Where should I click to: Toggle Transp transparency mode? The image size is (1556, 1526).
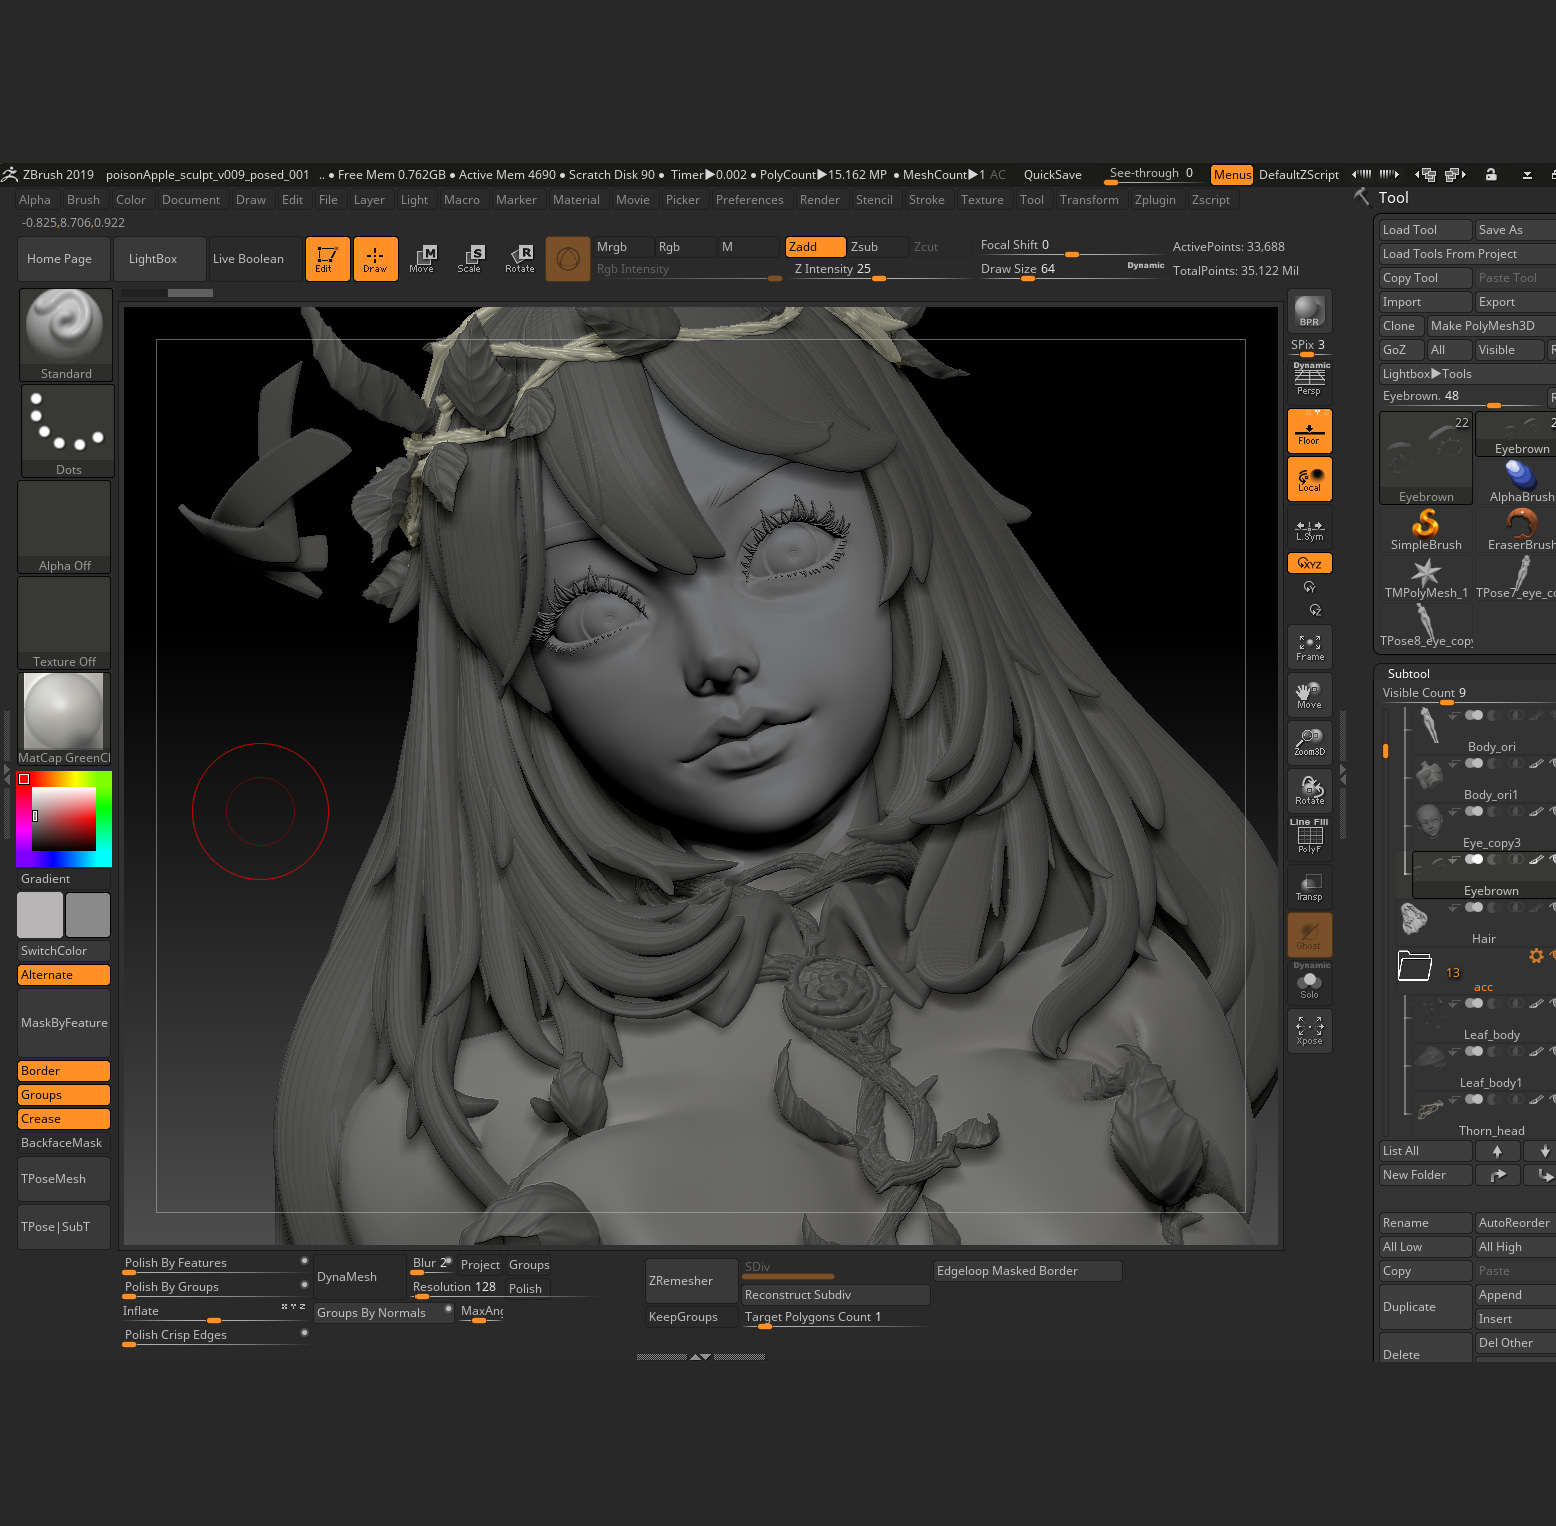coord(1309,887)
